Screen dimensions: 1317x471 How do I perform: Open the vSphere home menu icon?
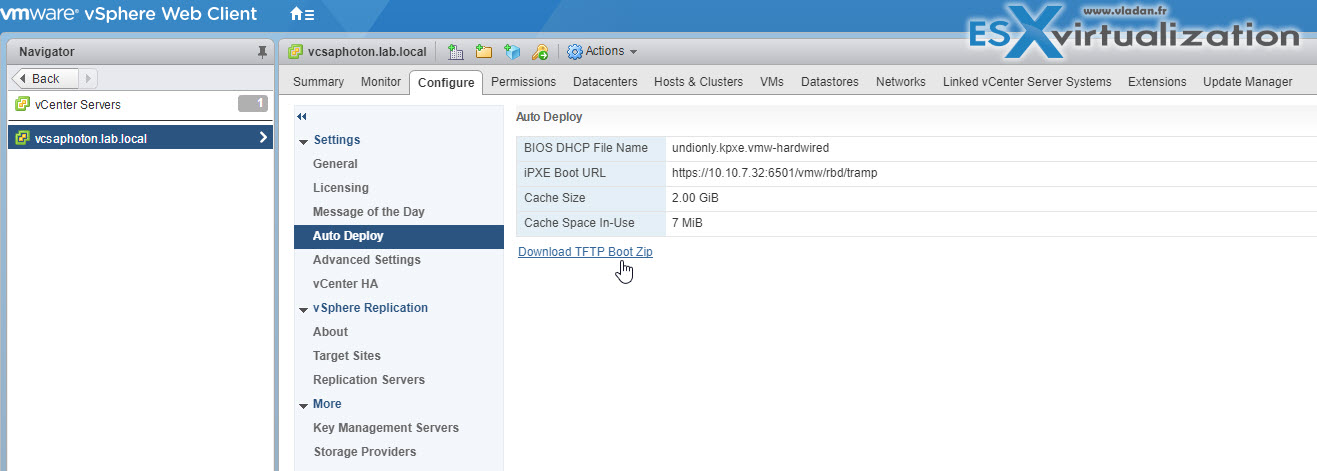click(x=301, y=15)
